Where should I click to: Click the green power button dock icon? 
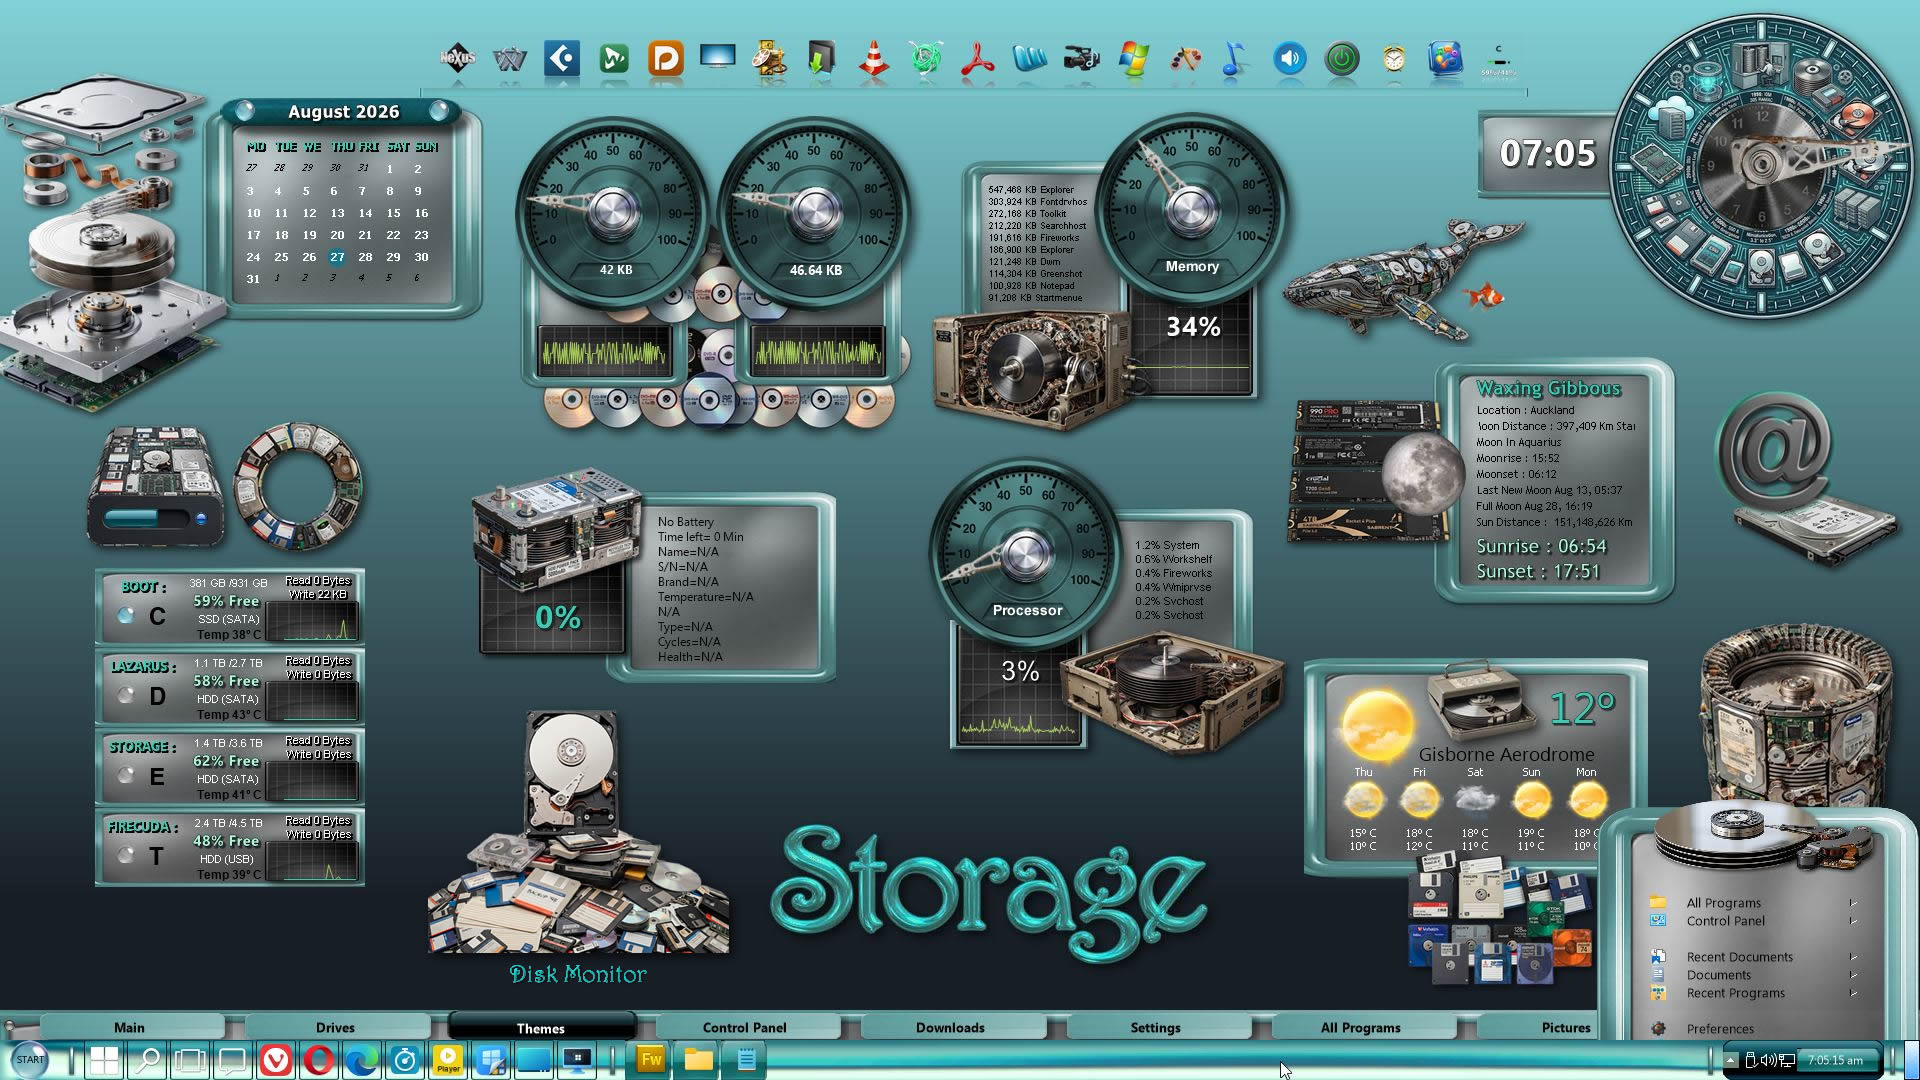1341,59
